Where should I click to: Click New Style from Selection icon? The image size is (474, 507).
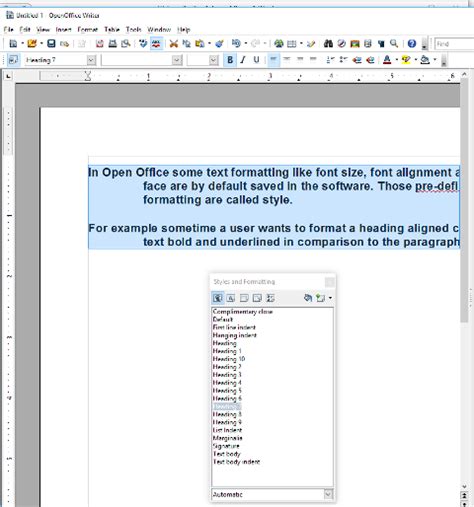(x=321, y=298)
